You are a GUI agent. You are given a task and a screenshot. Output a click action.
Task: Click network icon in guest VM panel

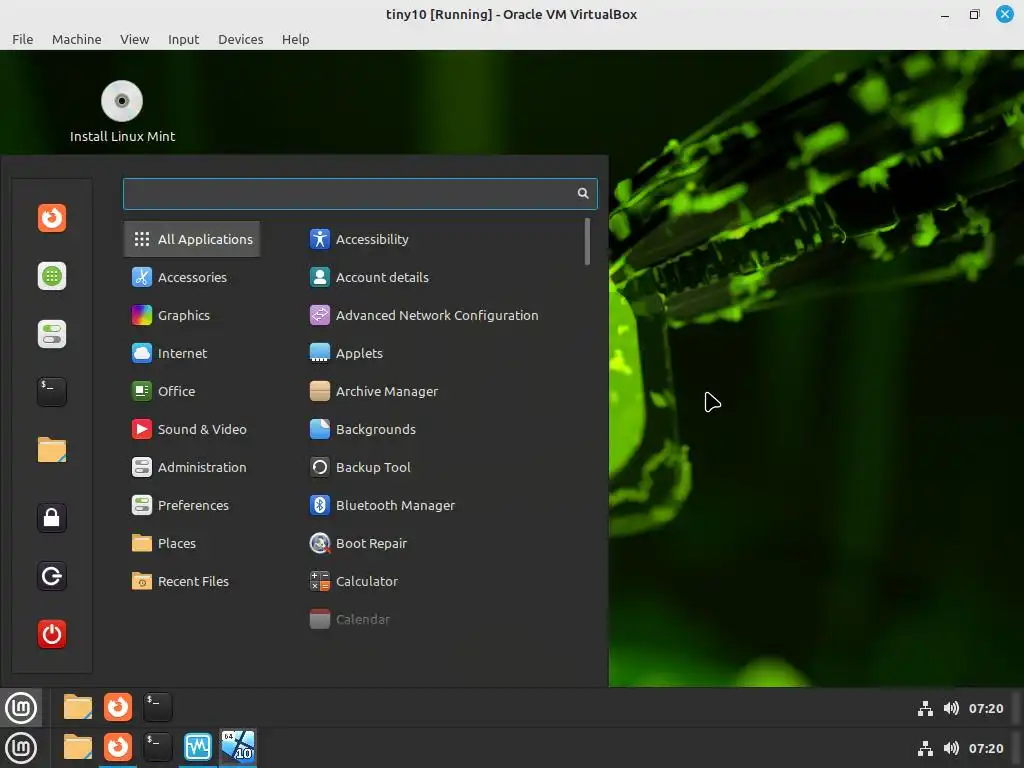[925, 708]
